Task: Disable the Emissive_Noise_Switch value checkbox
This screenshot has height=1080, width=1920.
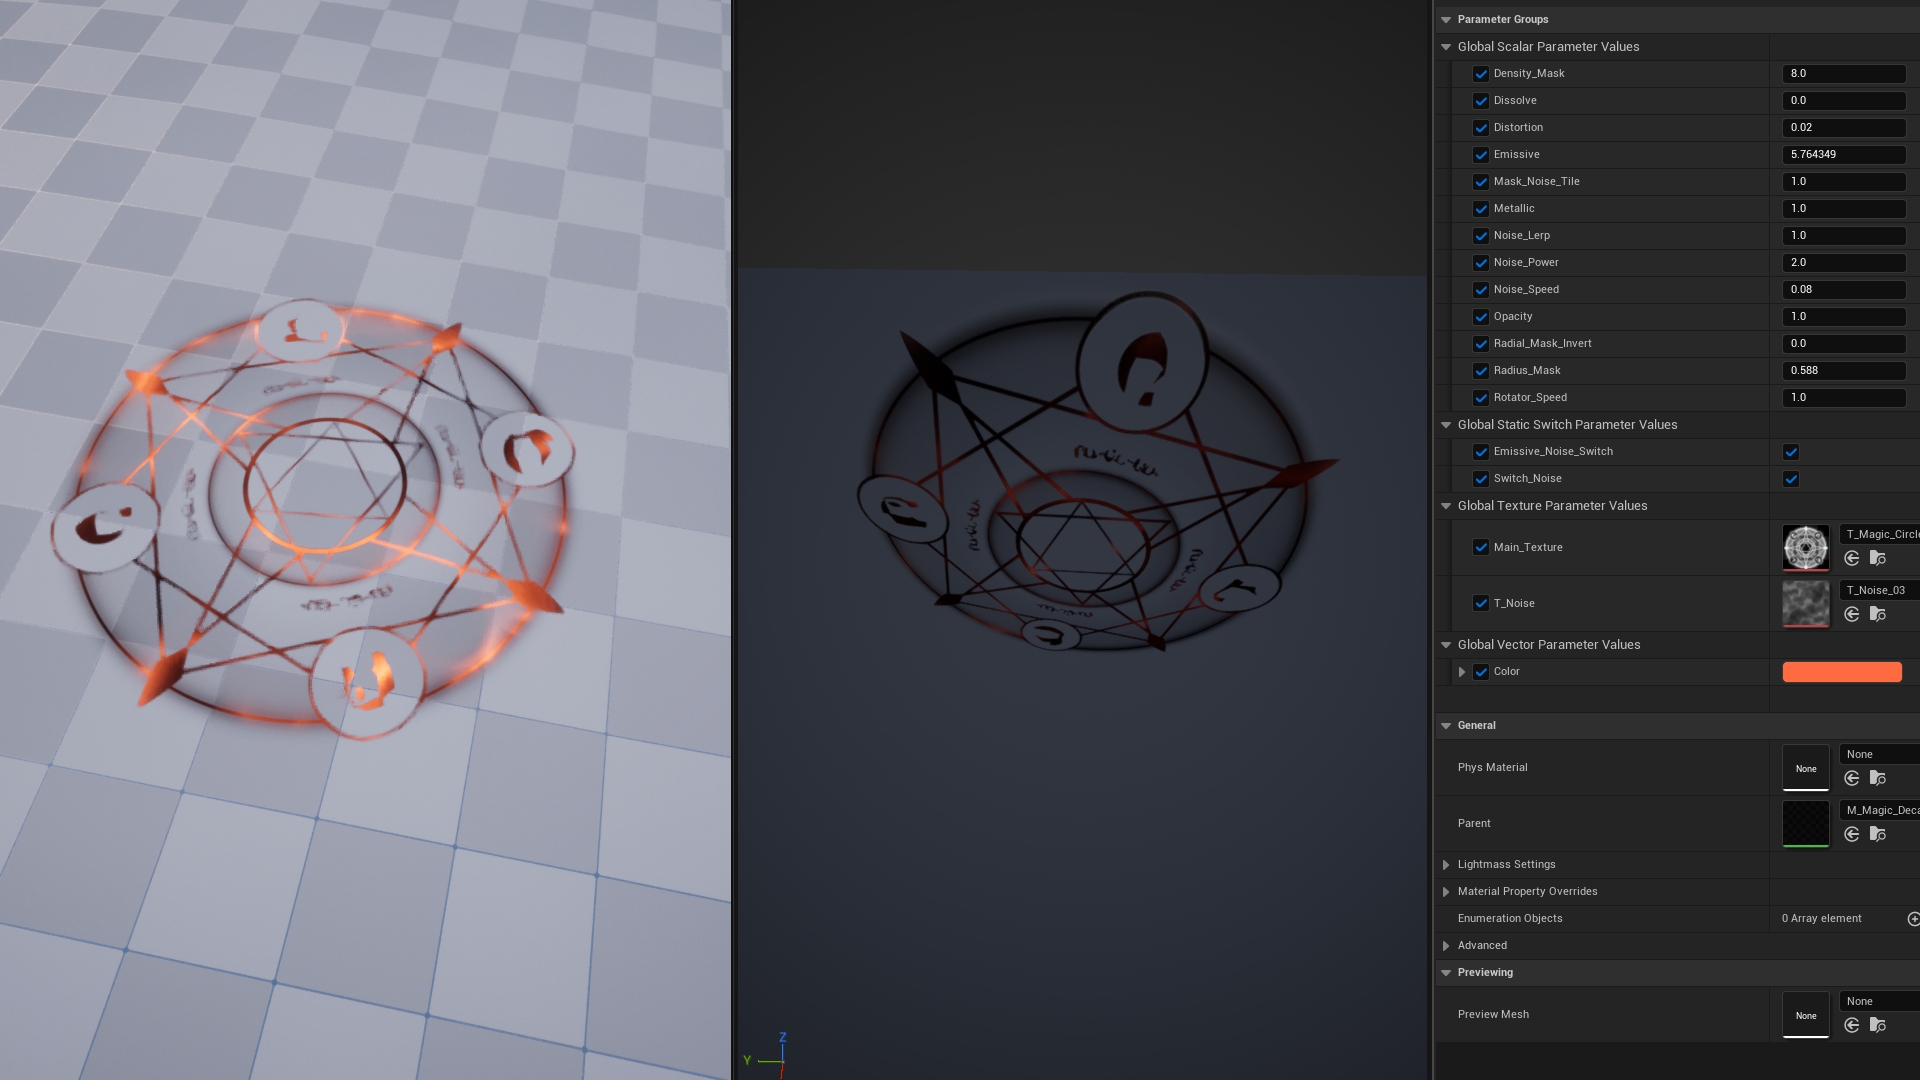Action: 1791,452
